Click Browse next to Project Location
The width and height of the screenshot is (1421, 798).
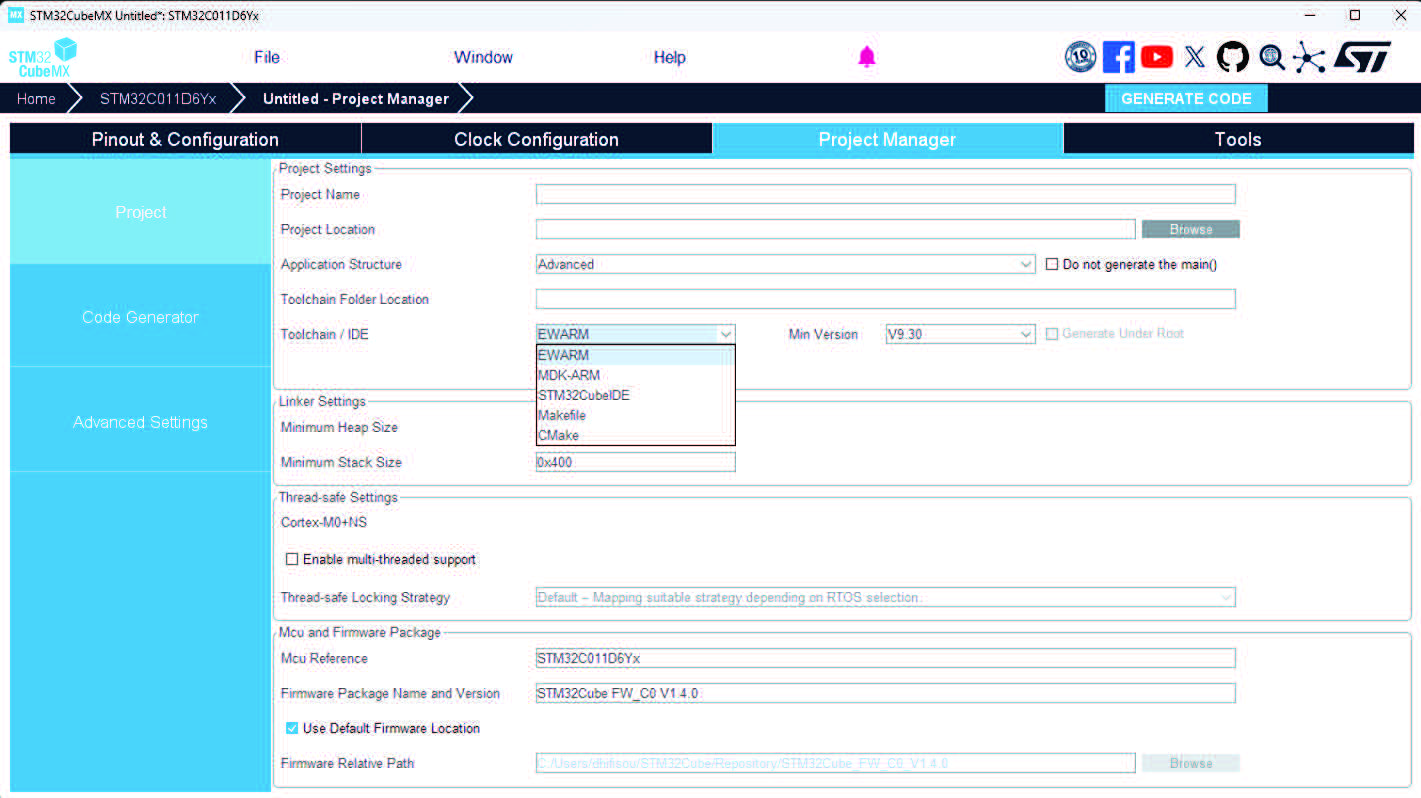(1191, 229)
